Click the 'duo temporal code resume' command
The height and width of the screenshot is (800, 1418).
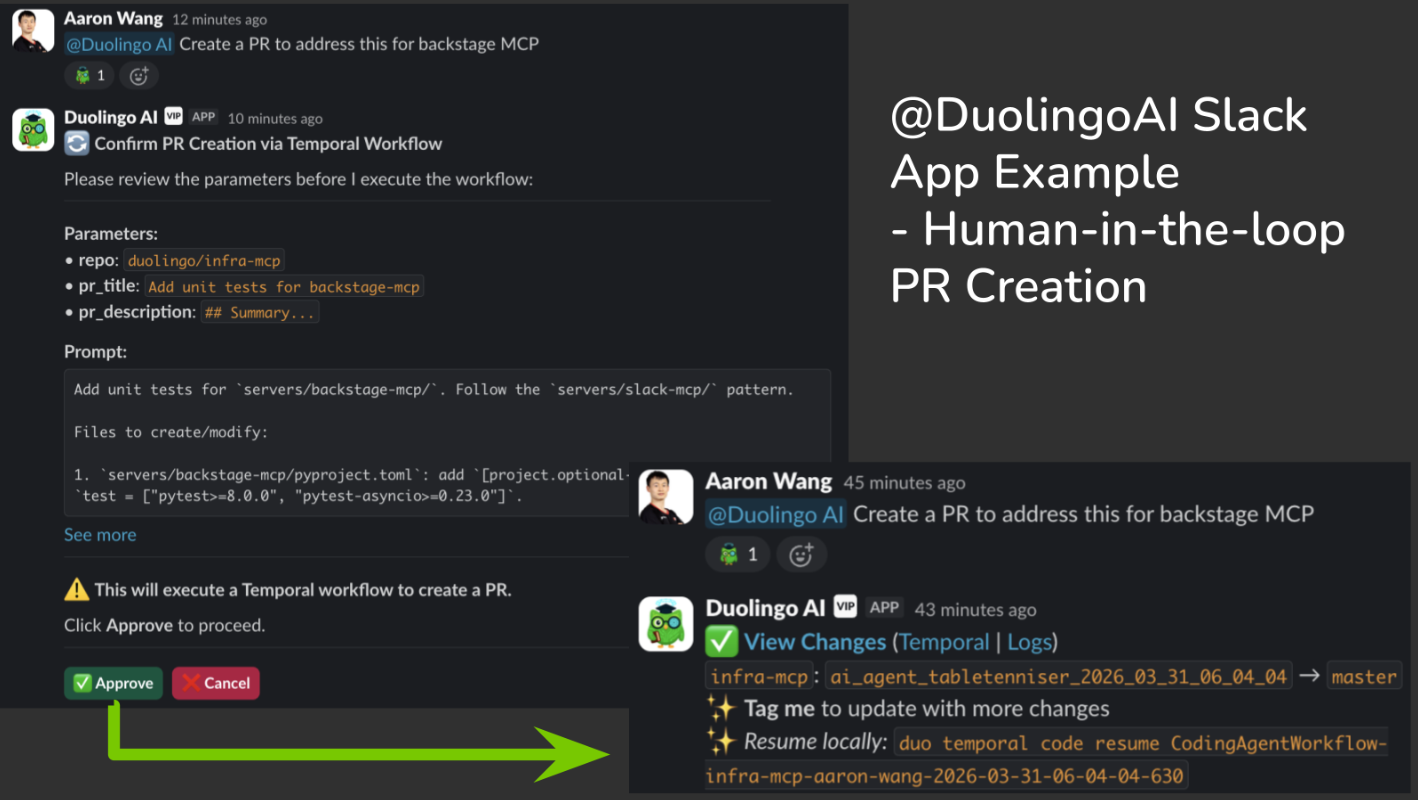(1046, 759)
